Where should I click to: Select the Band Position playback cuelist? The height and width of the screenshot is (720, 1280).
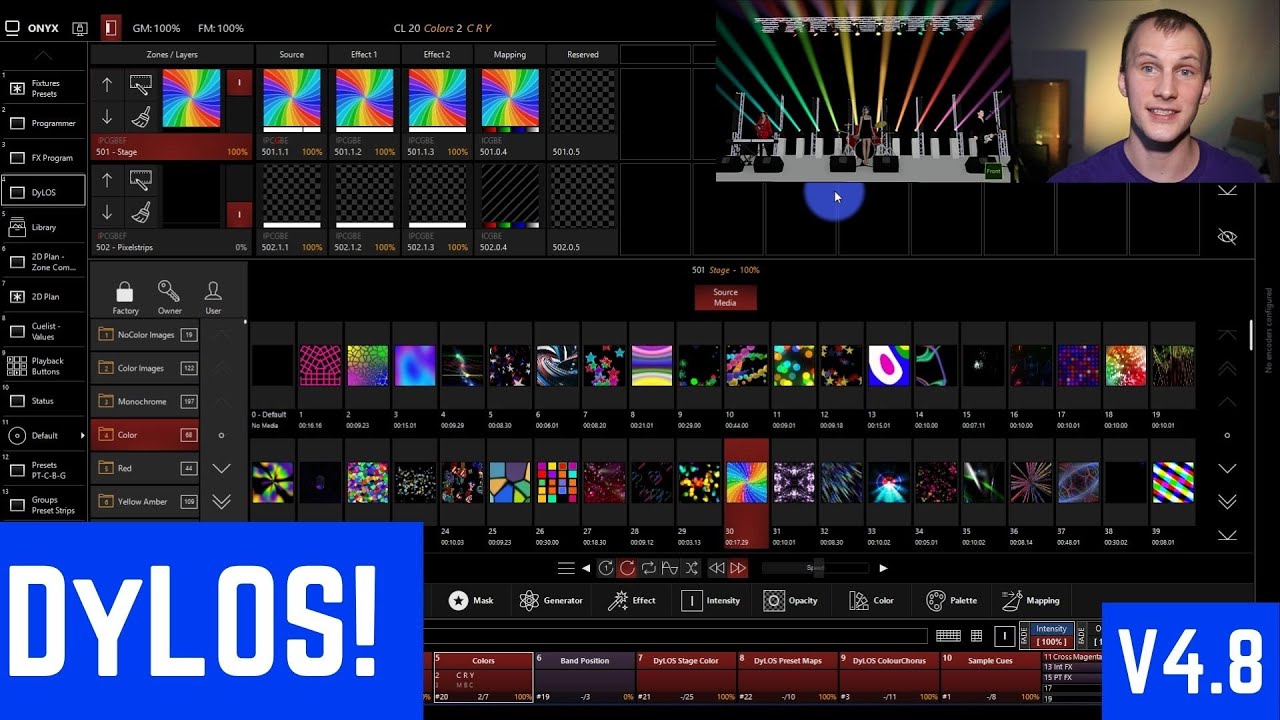pos(584,675)
